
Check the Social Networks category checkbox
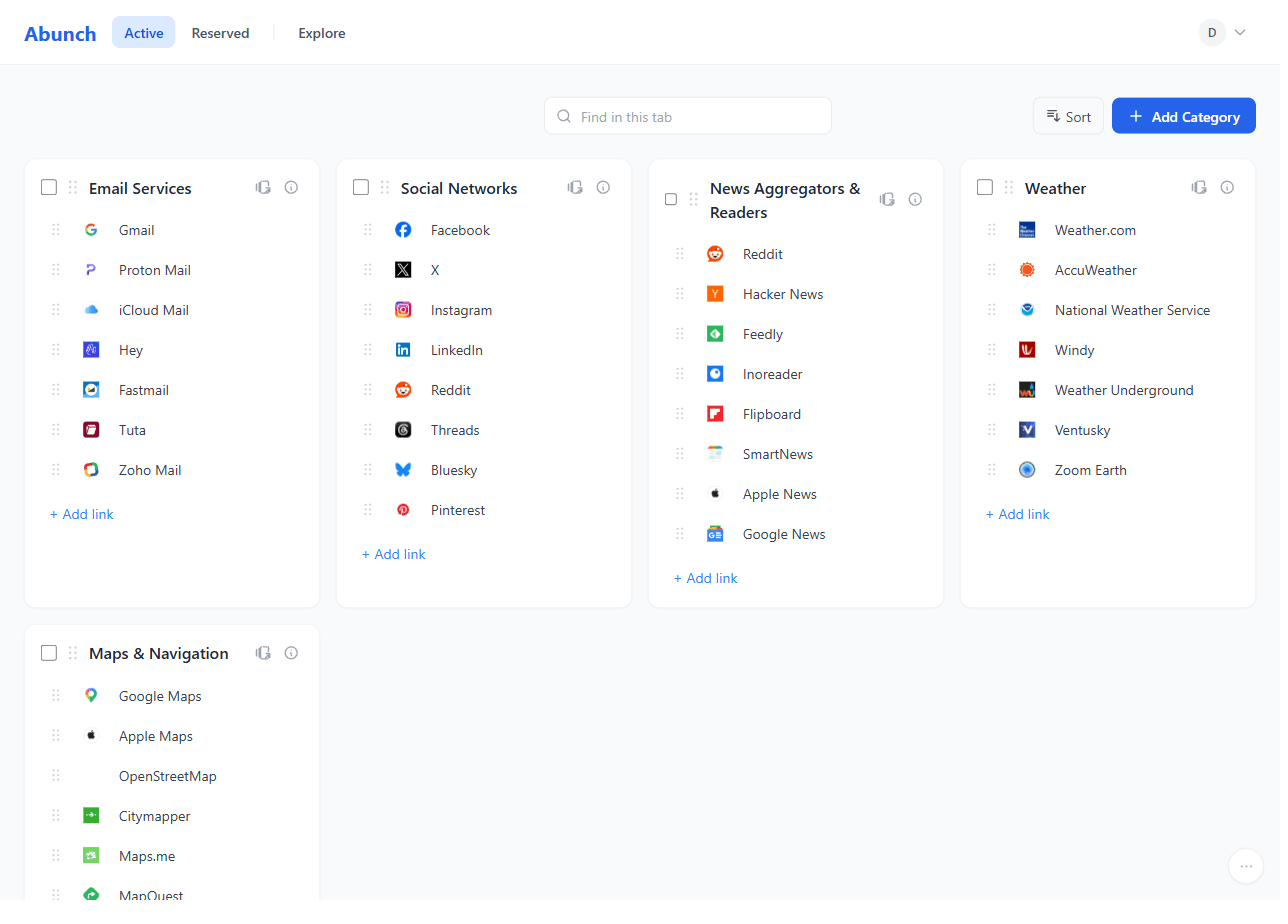click(361, 187)
